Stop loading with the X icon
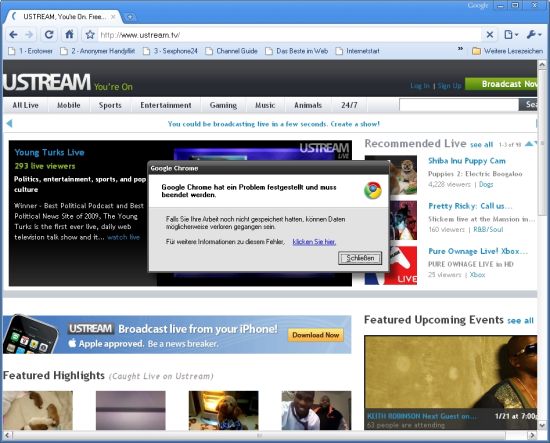The height and width of the screenshot is (443, 550). (x=490, y=35)
